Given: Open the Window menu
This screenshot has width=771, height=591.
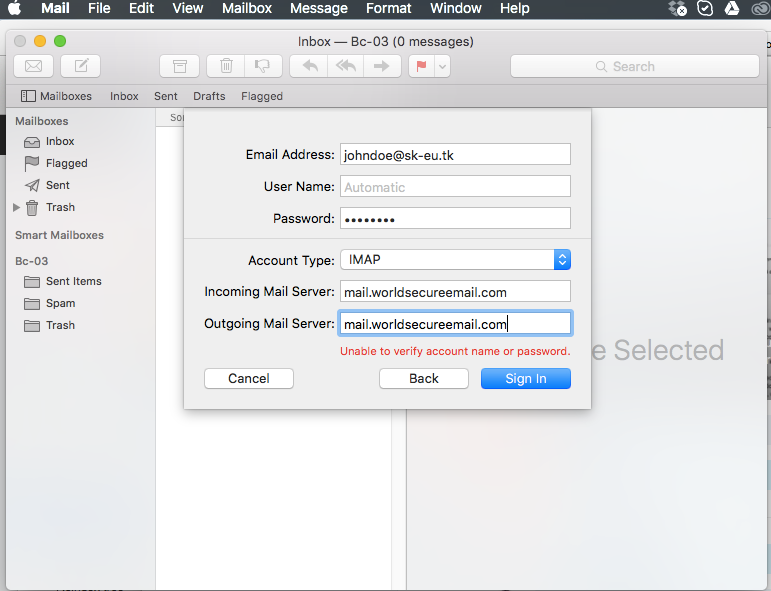Looking at the screenshot, I should pos(456,8).
